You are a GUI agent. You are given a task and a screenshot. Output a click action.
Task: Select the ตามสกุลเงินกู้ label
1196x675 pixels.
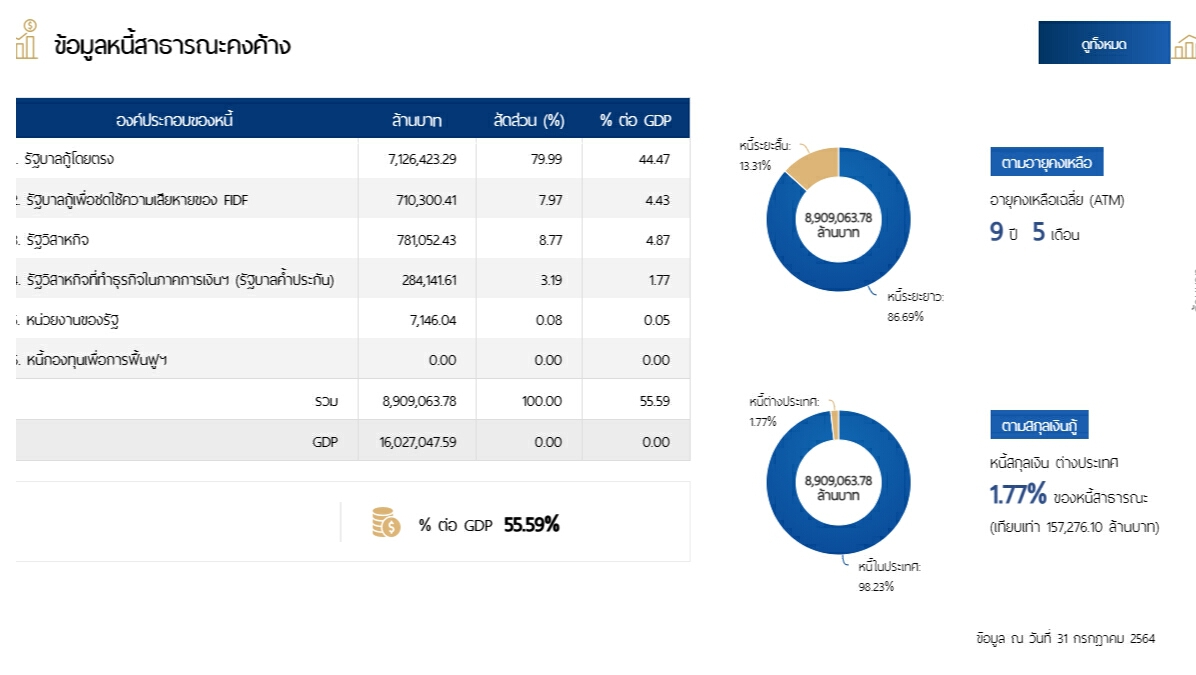tap(1039, 425)
